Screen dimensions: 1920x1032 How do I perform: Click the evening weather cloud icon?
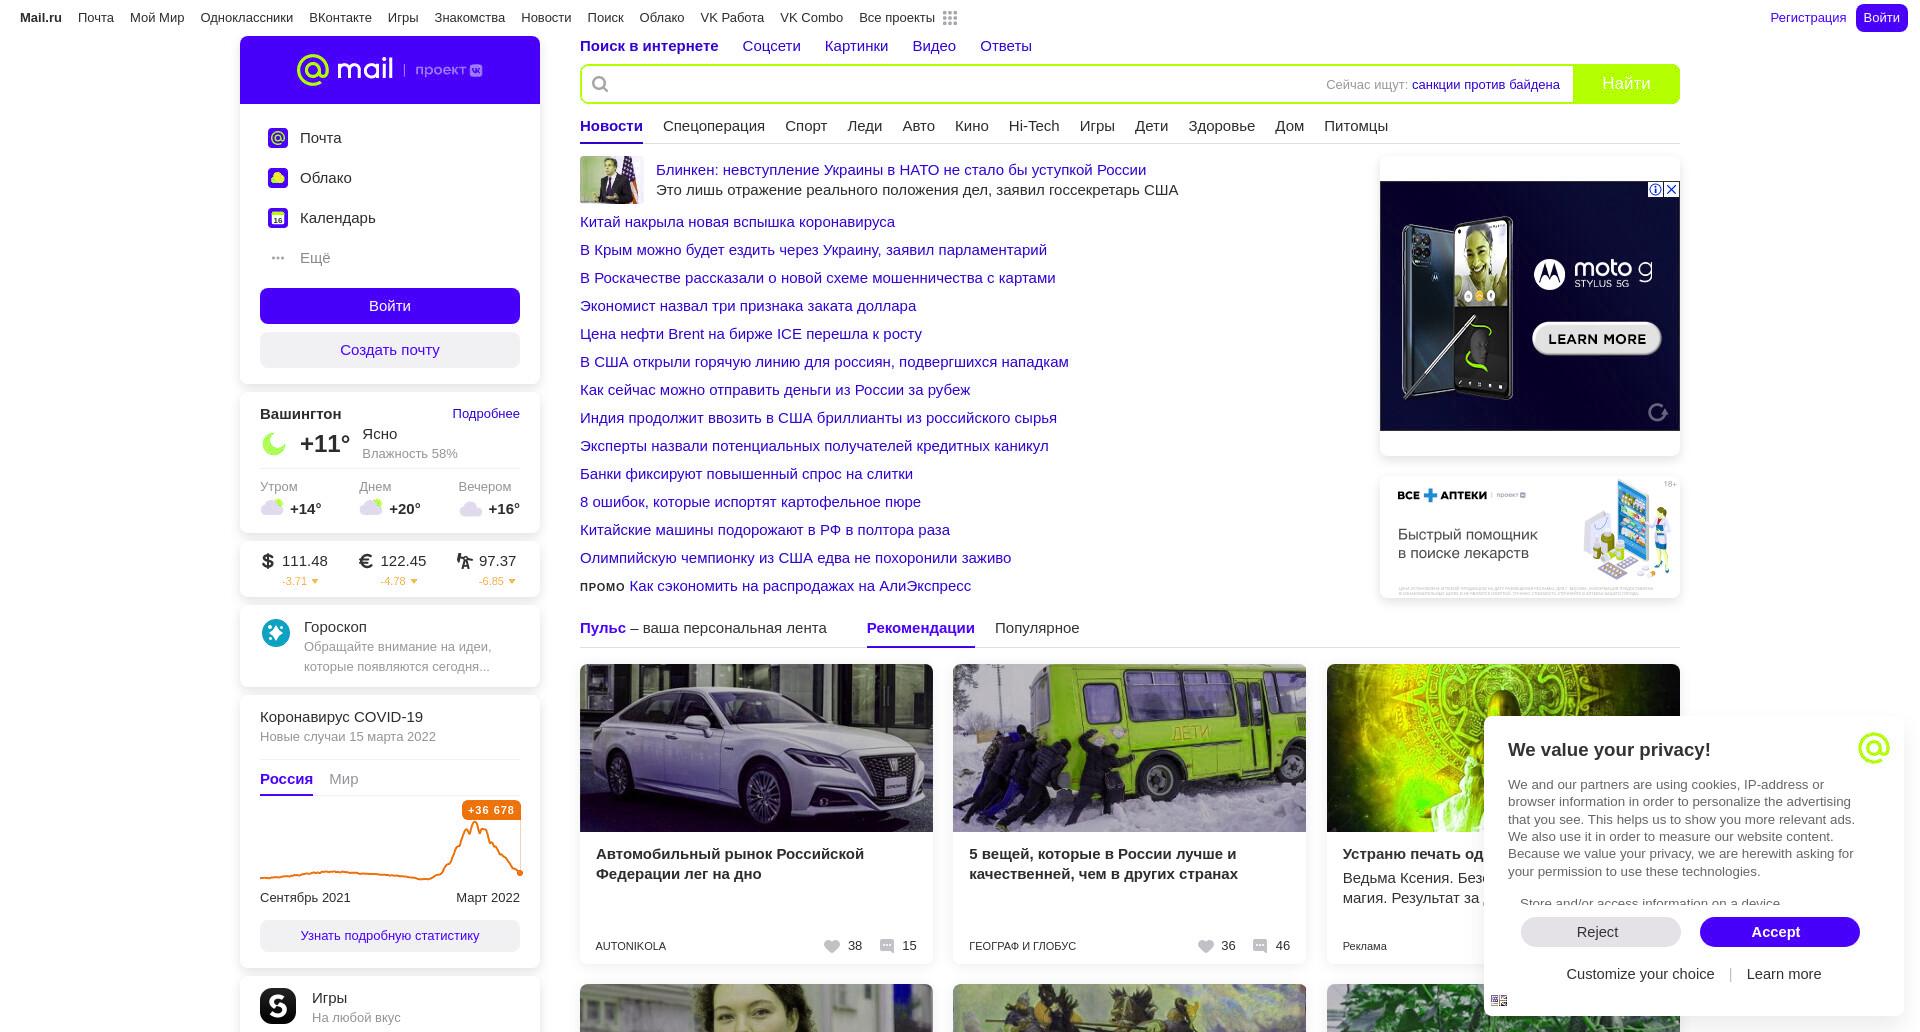(470, 509)
